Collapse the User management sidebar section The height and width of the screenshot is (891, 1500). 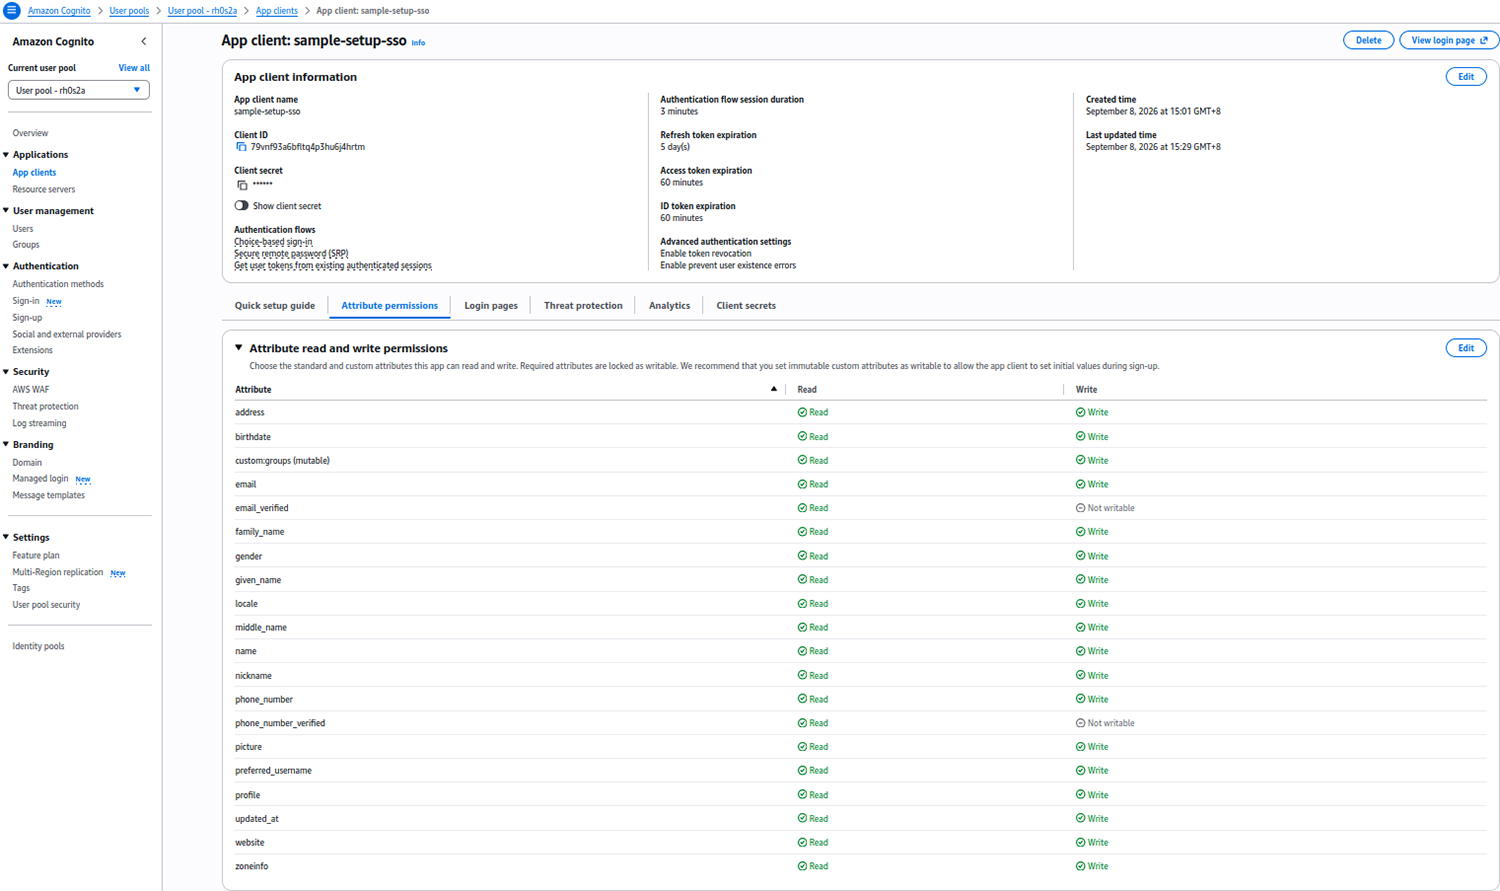click(x=6, y=211)
